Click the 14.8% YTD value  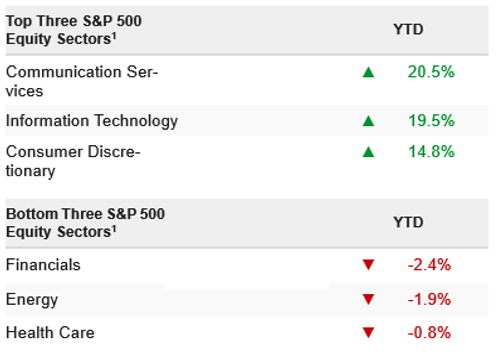click(x=431, y=152)
